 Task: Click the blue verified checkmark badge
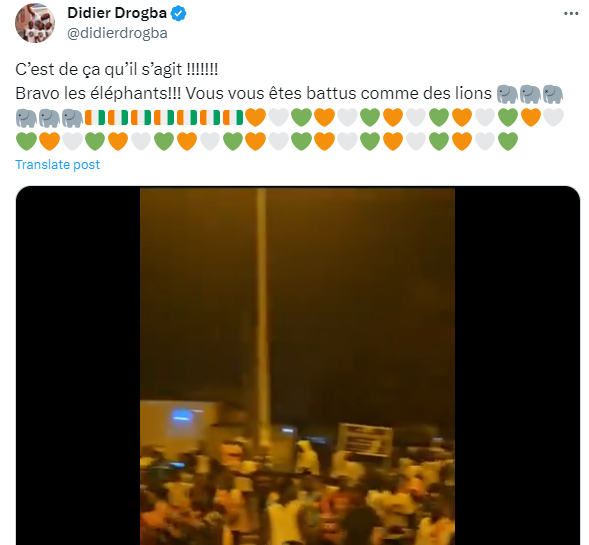[x=178, y=14]
